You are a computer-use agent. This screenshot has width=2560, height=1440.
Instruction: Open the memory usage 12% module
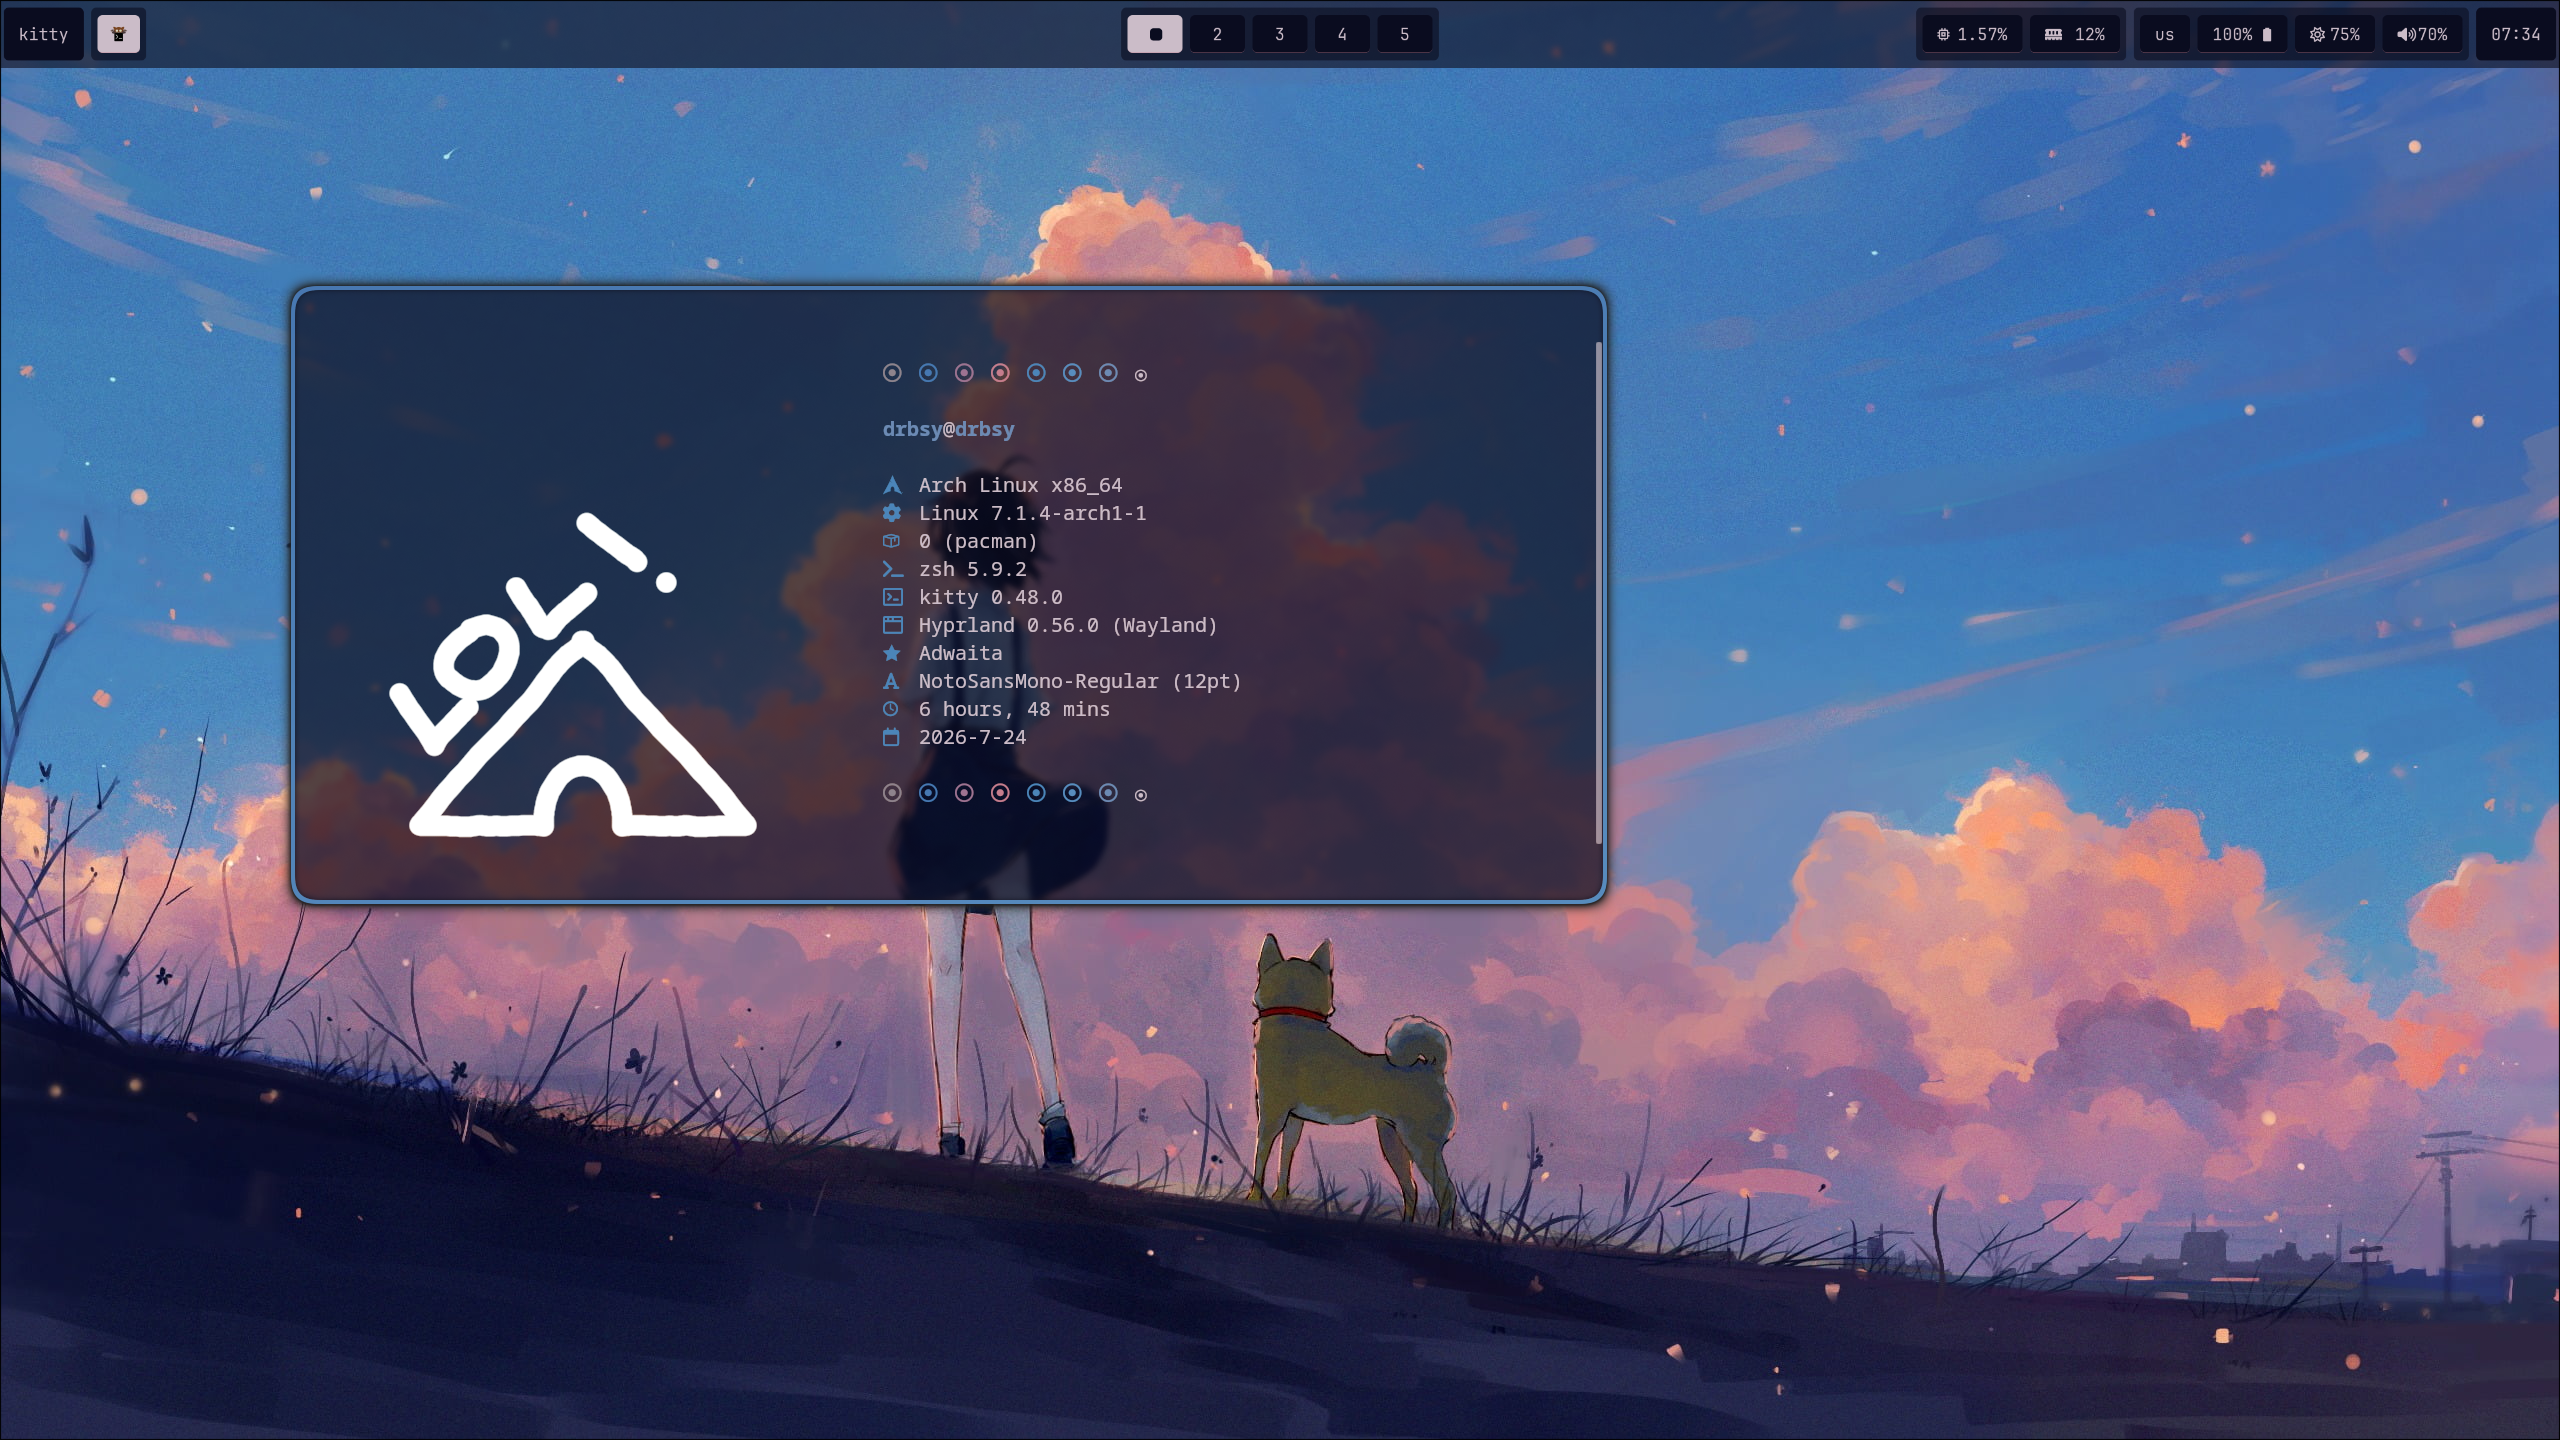point(2075,34)
